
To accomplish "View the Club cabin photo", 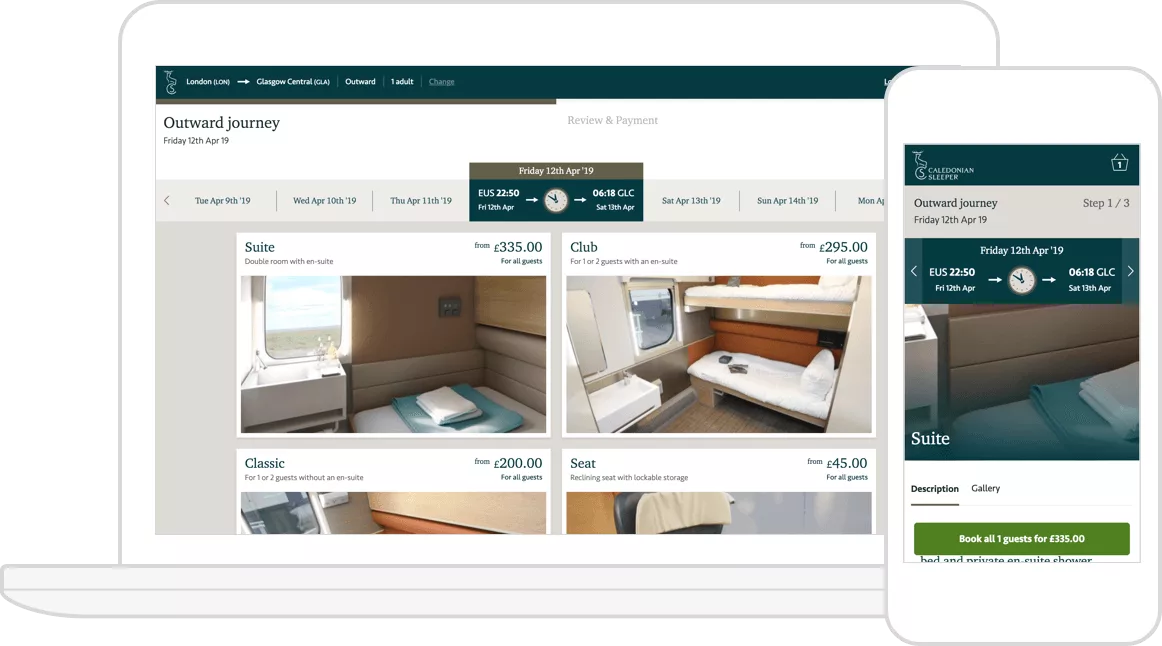I will [x=718, y=355].
